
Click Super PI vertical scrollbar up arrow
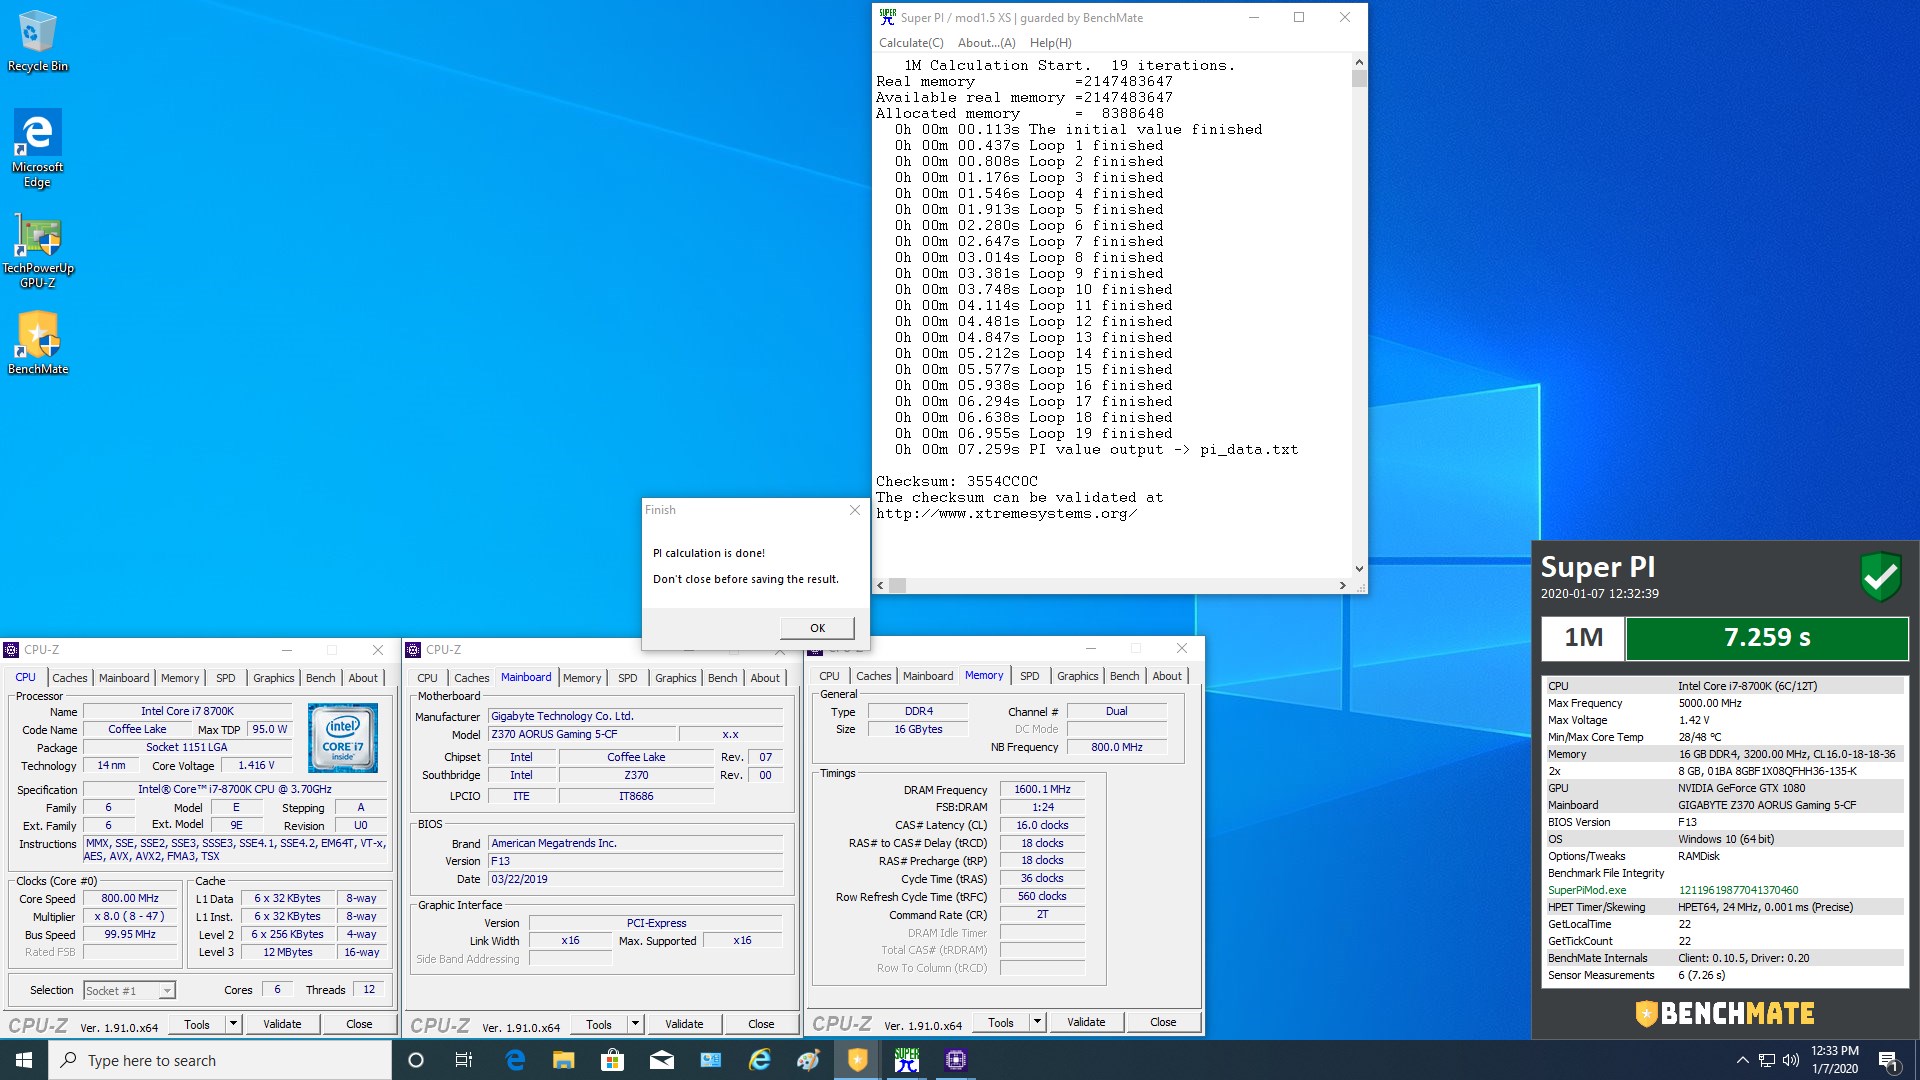coord(1359,62)
